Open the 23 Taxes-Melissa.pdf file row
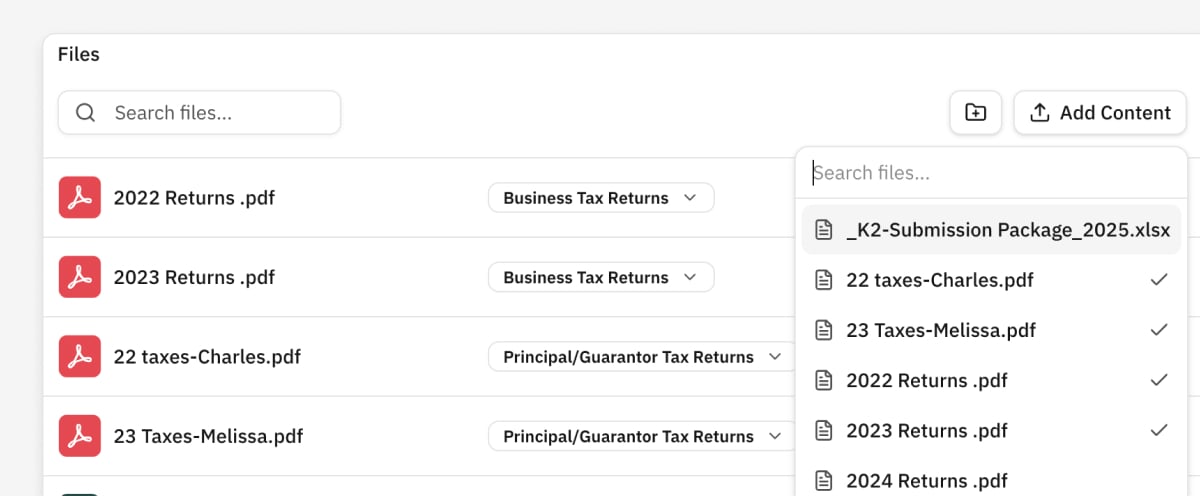The height and width of the screenshot is (496, 1200). click(x=208, y=436)
